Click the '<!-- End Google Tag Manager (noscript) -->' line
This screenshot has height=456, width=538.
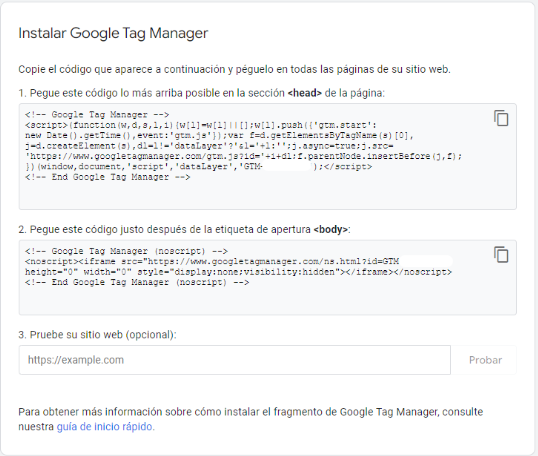click(137, 282)
